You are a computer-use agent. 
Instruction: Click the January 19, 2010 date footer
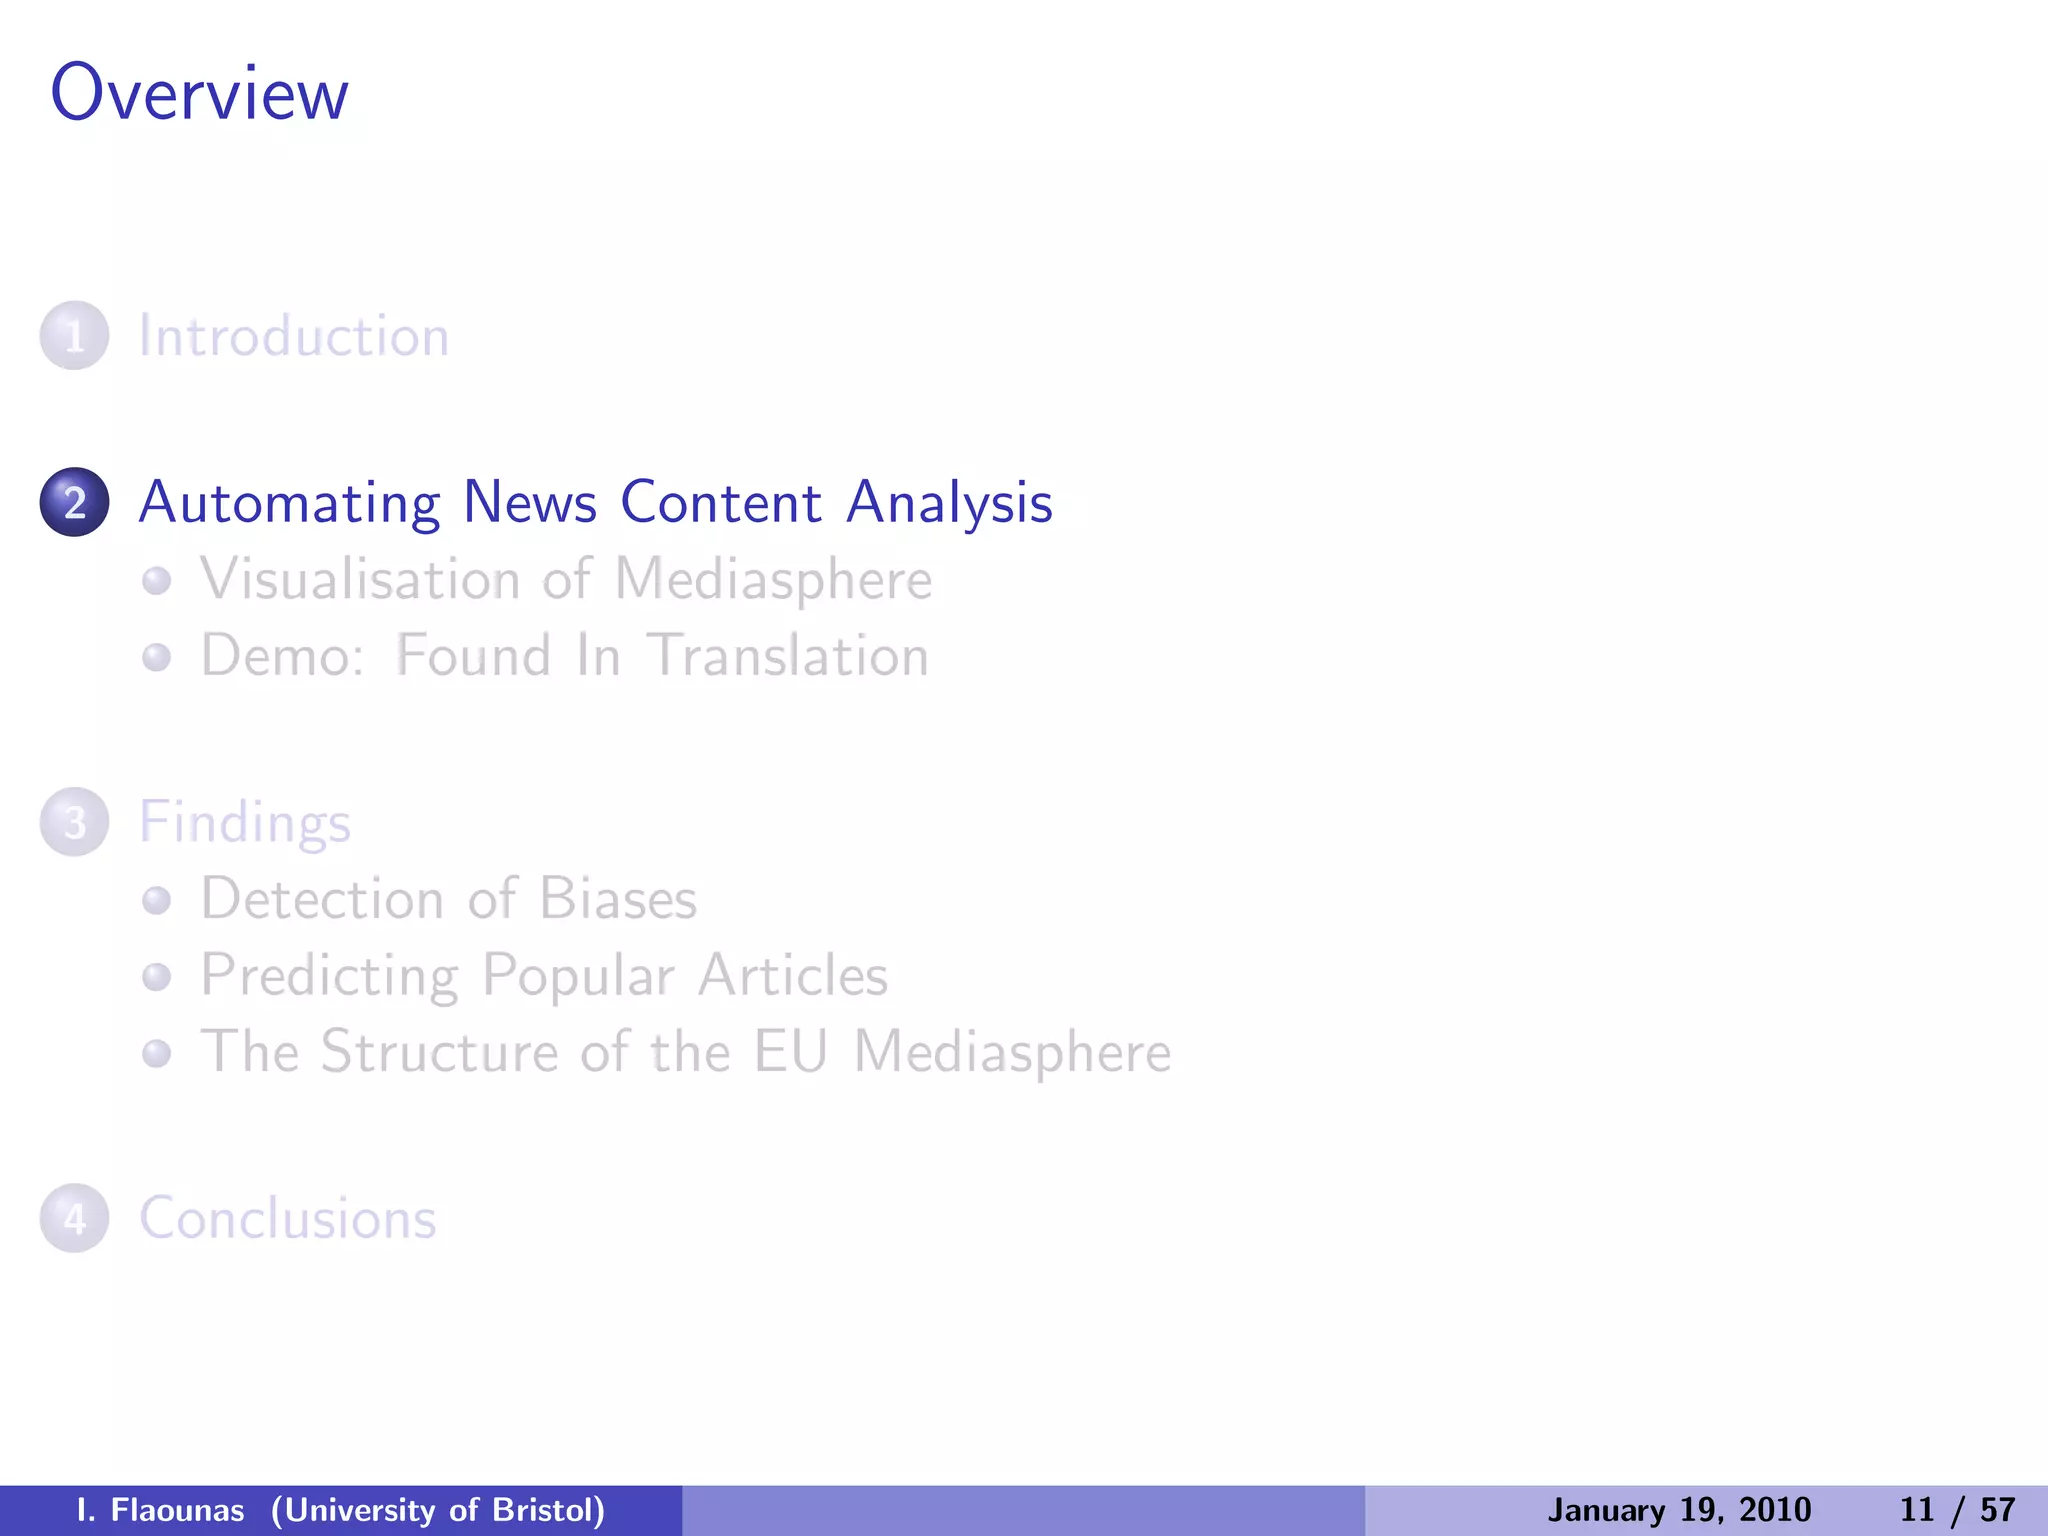pos(1679,1510)
